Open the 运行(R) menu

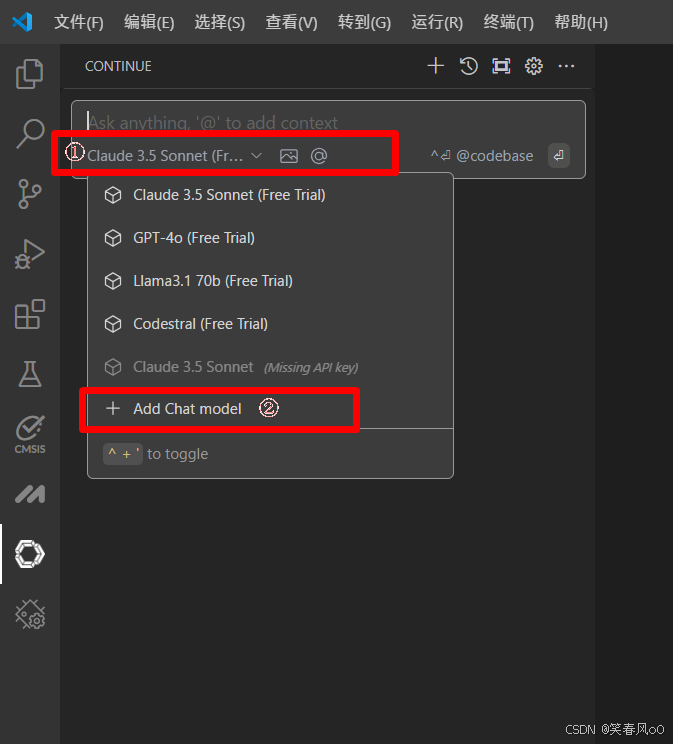437,22
